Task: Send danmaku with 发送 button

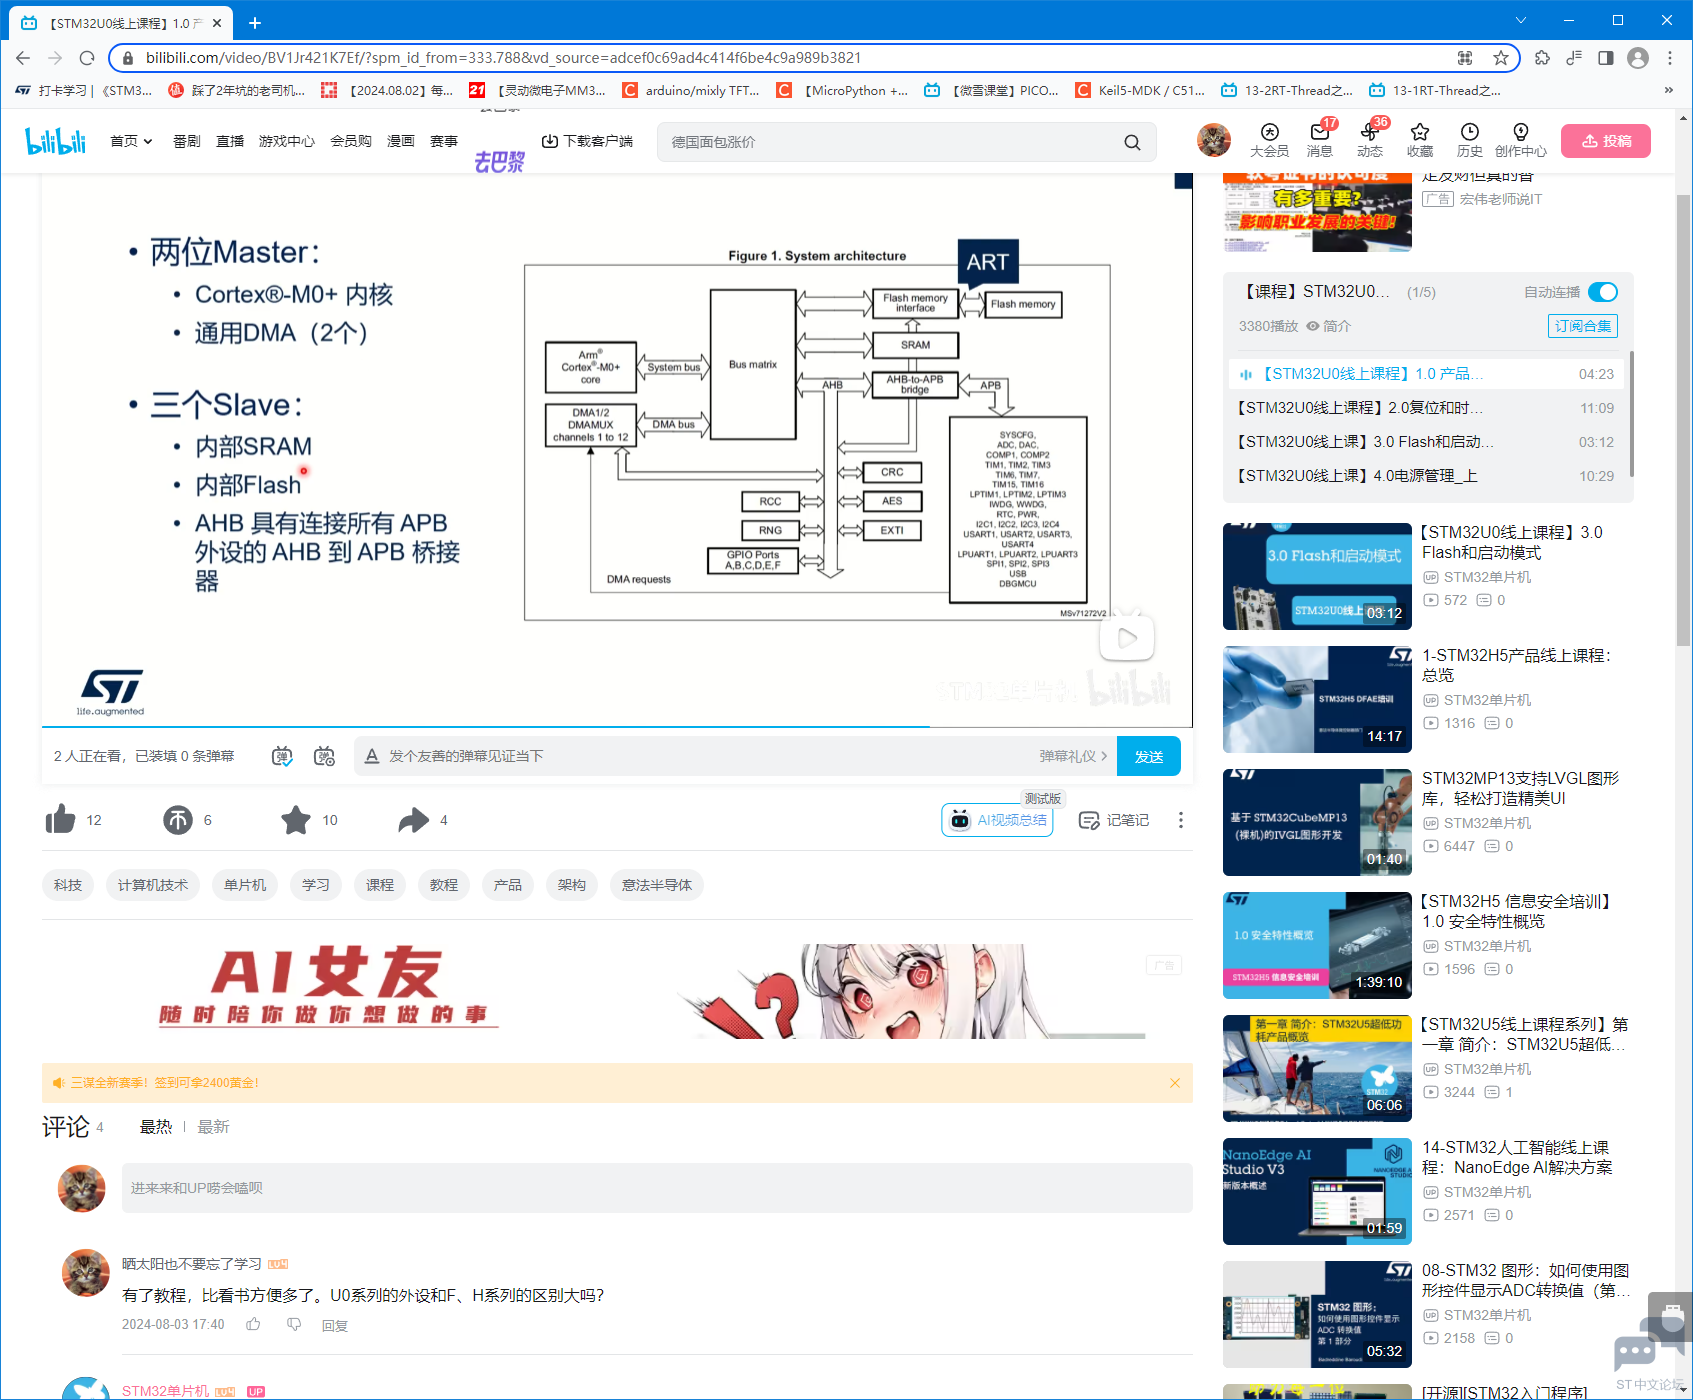Action: click(x=1149, y=756)
